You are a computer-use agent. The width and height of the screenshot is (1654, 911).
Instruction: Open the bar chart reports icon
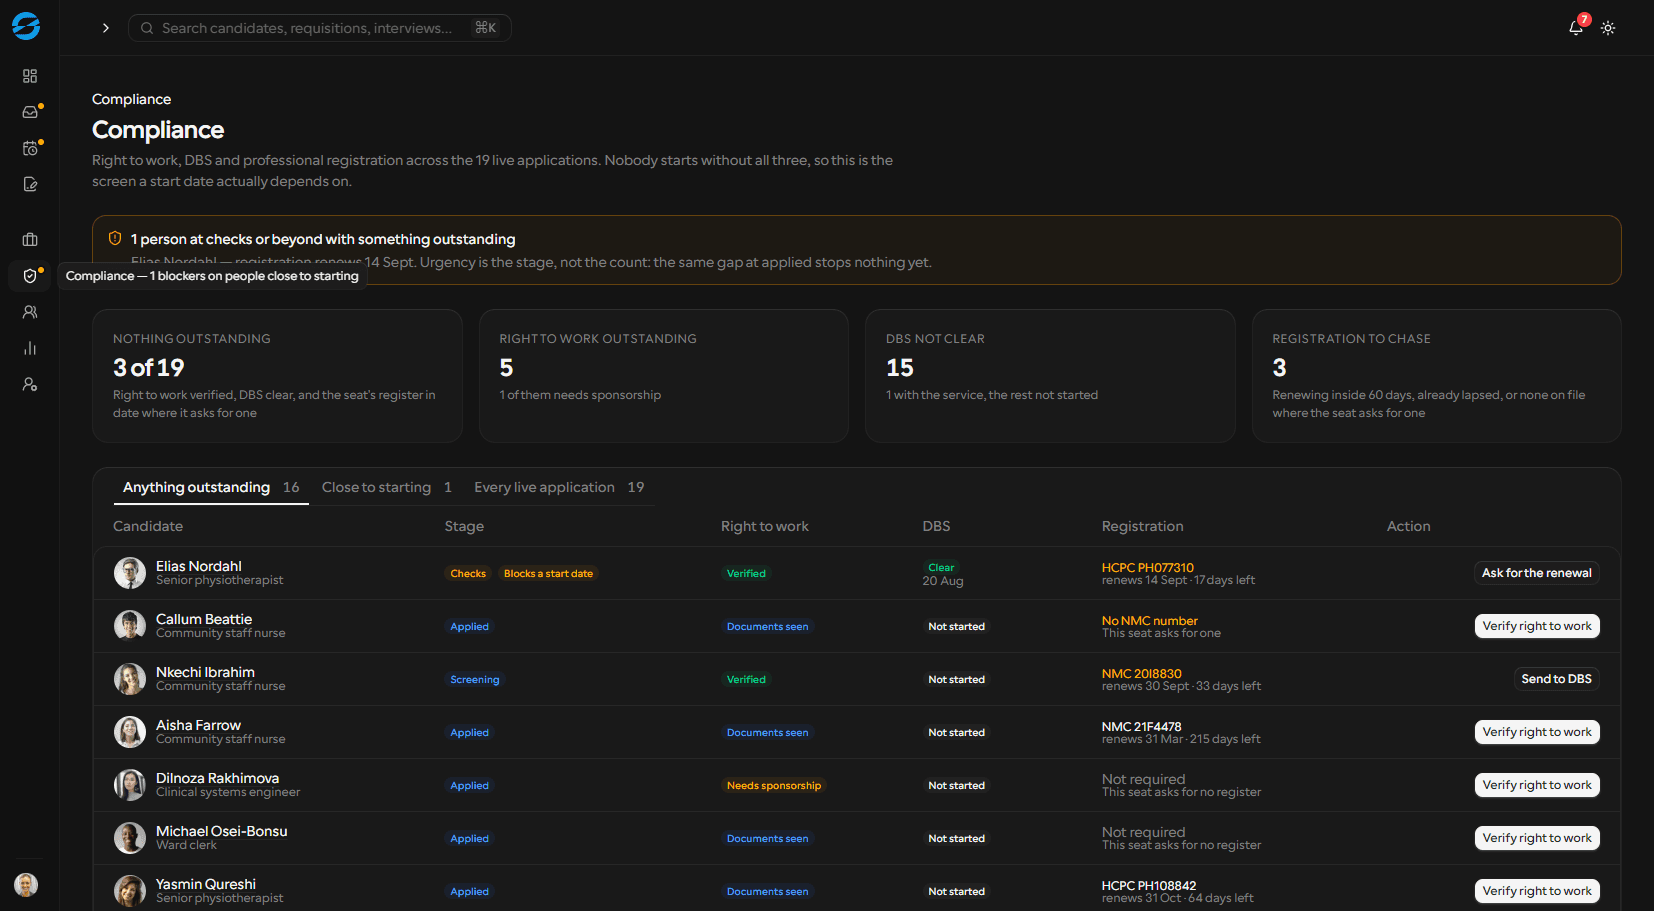pyautogui.click(x=30, y=348)
